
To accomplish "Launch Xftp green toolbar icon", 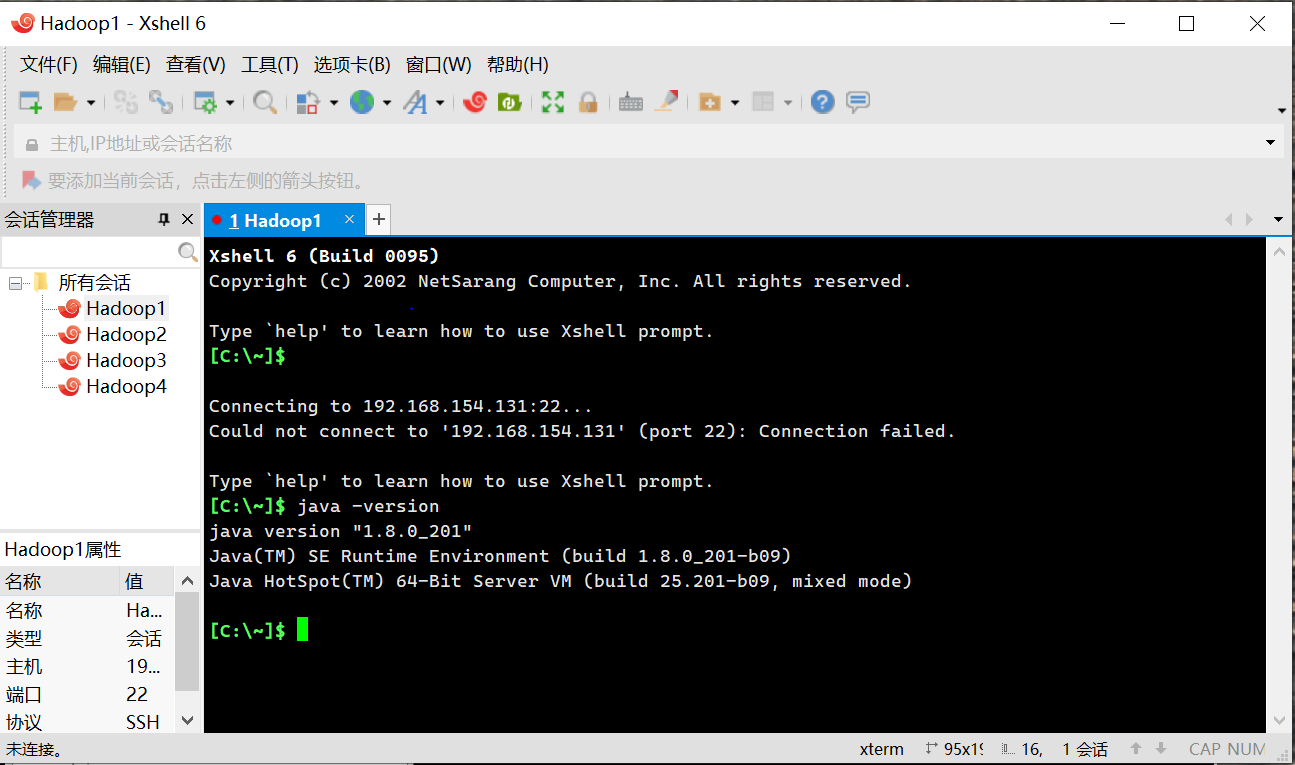I will [510, 102].
